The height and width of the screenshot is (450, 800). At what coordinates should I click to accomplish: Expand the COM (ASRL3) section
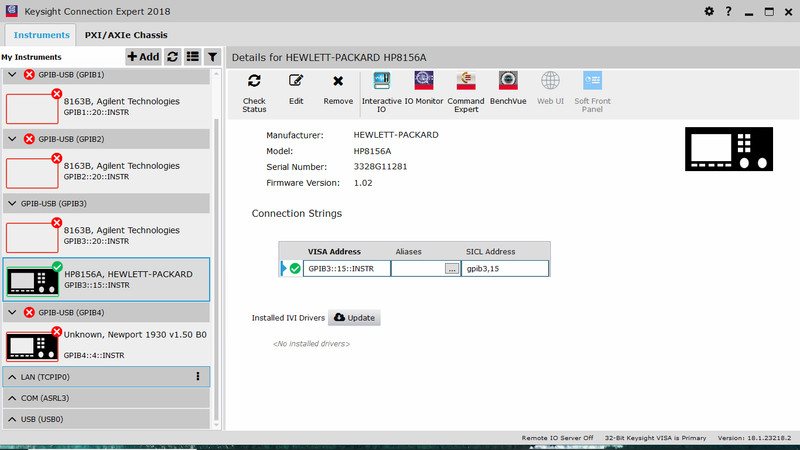[x=12, y=398]
